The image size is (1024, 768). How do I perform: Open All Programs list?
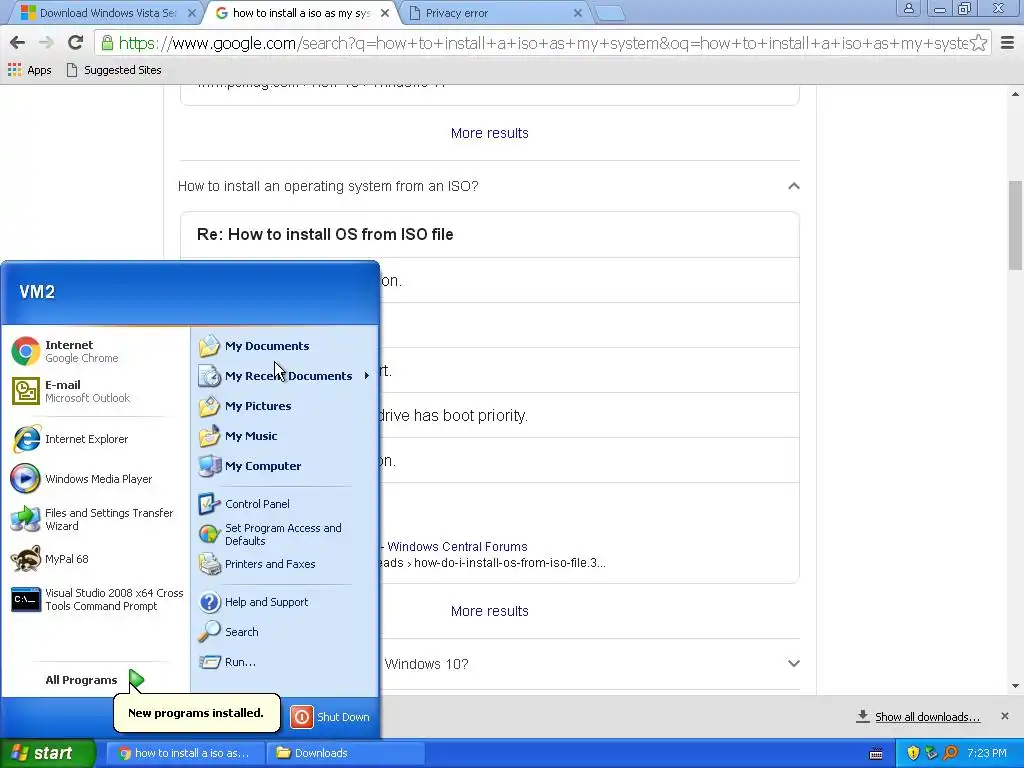click(x=95, y=680)
